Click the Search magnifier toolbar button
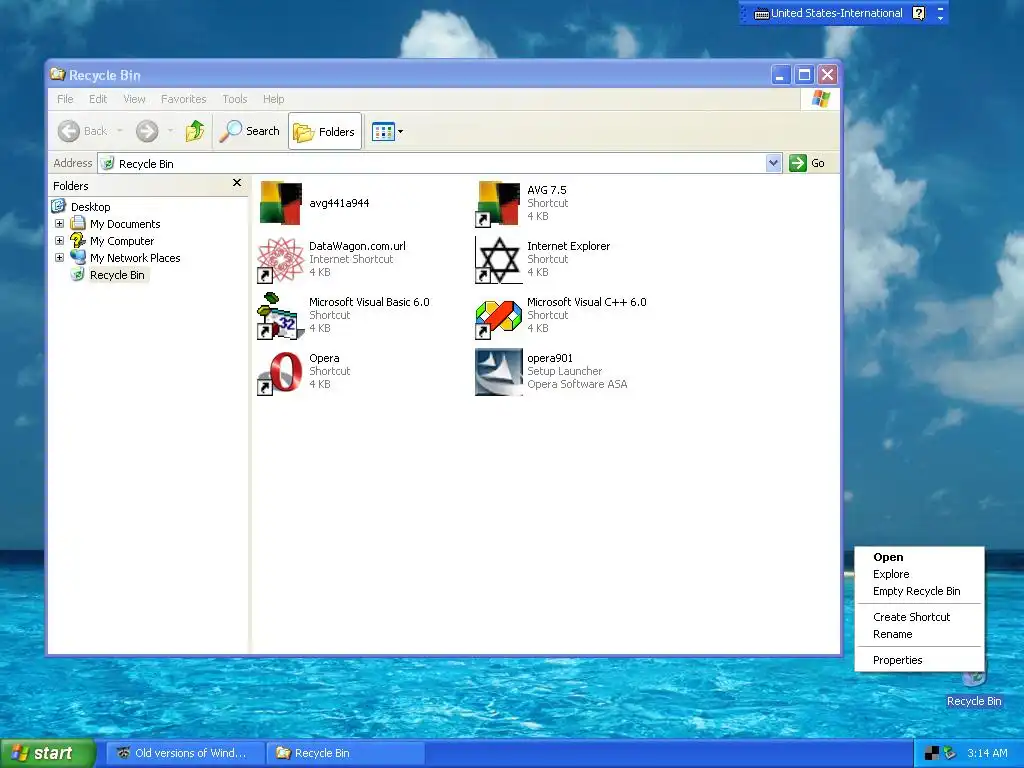Viewport: 1024px width, 768px height. click(249, 131)
